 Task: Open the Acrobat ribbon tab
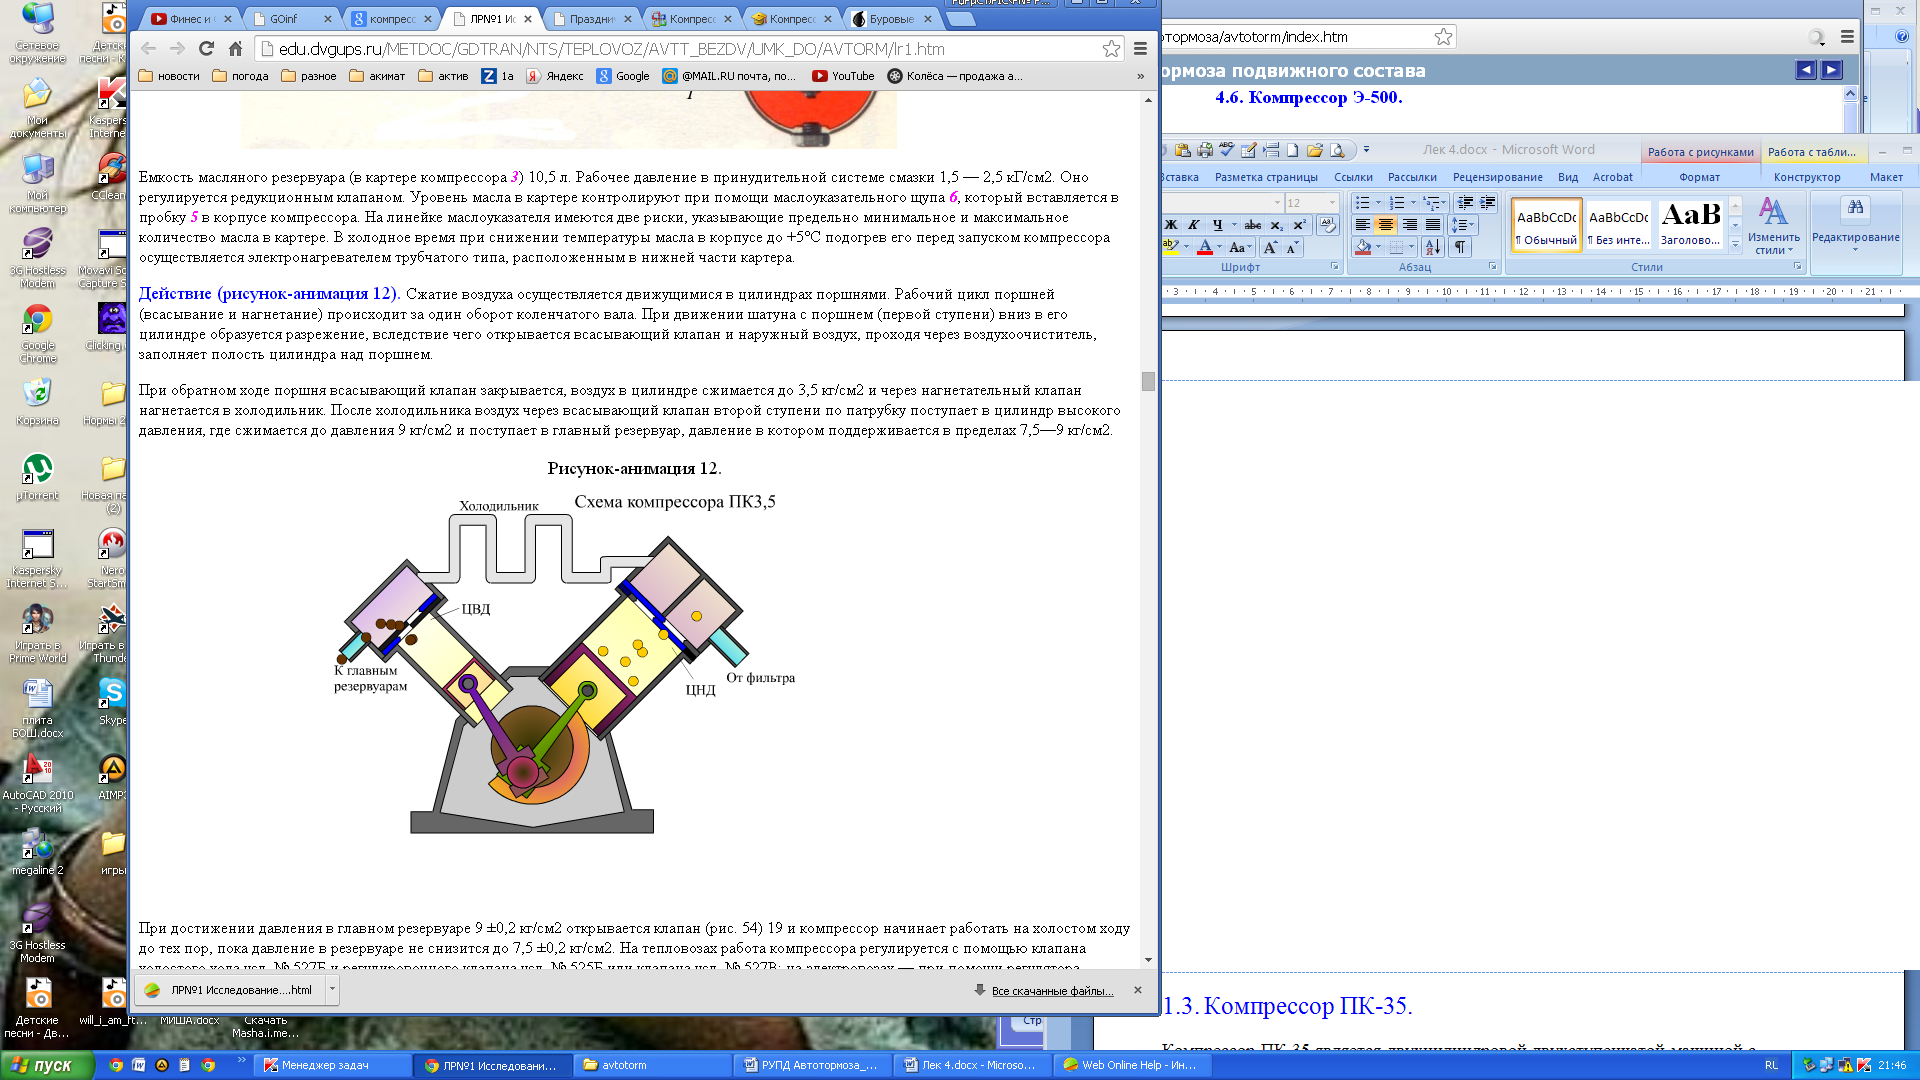click(1612, 177)
